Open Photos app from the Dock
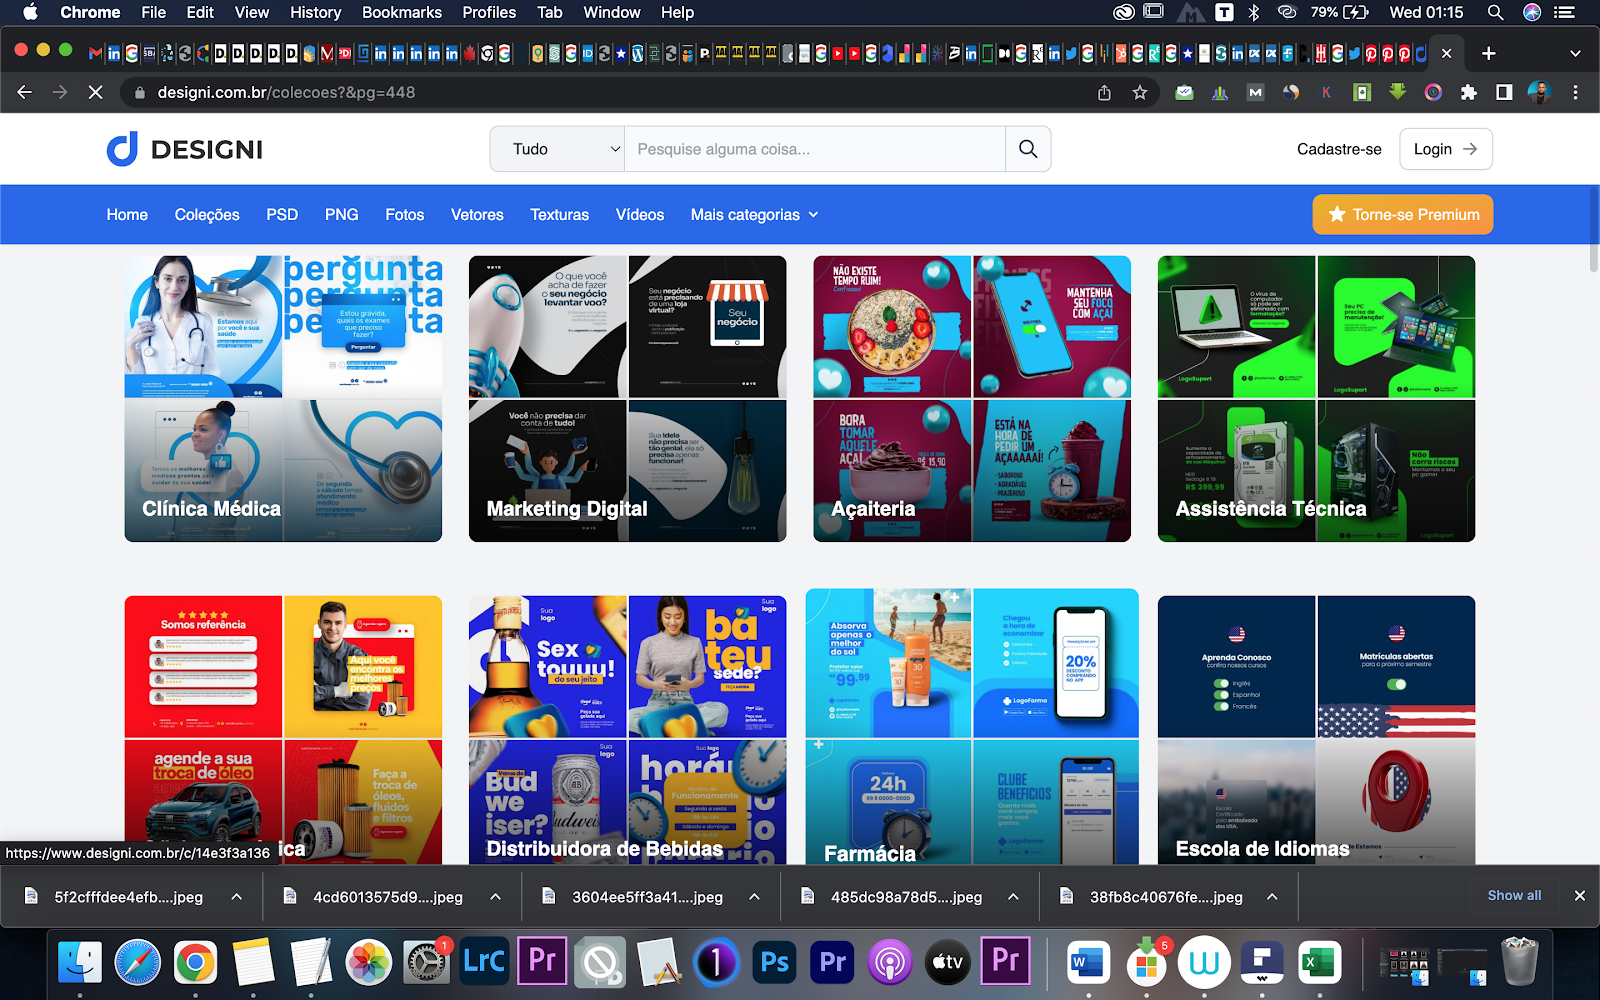The image size is (1600, 1000). 369,962
